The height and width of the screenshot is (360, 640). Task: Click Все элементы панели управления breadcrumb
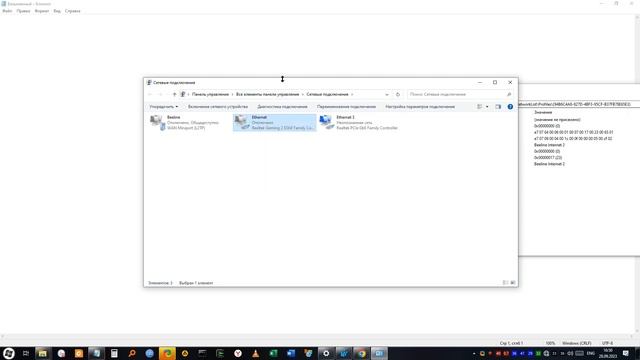coord(267,94)
